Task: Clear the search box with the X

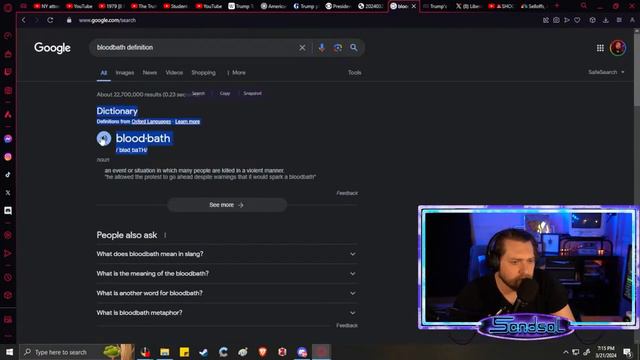Action: pyautogui.click(x=302, y=48)
